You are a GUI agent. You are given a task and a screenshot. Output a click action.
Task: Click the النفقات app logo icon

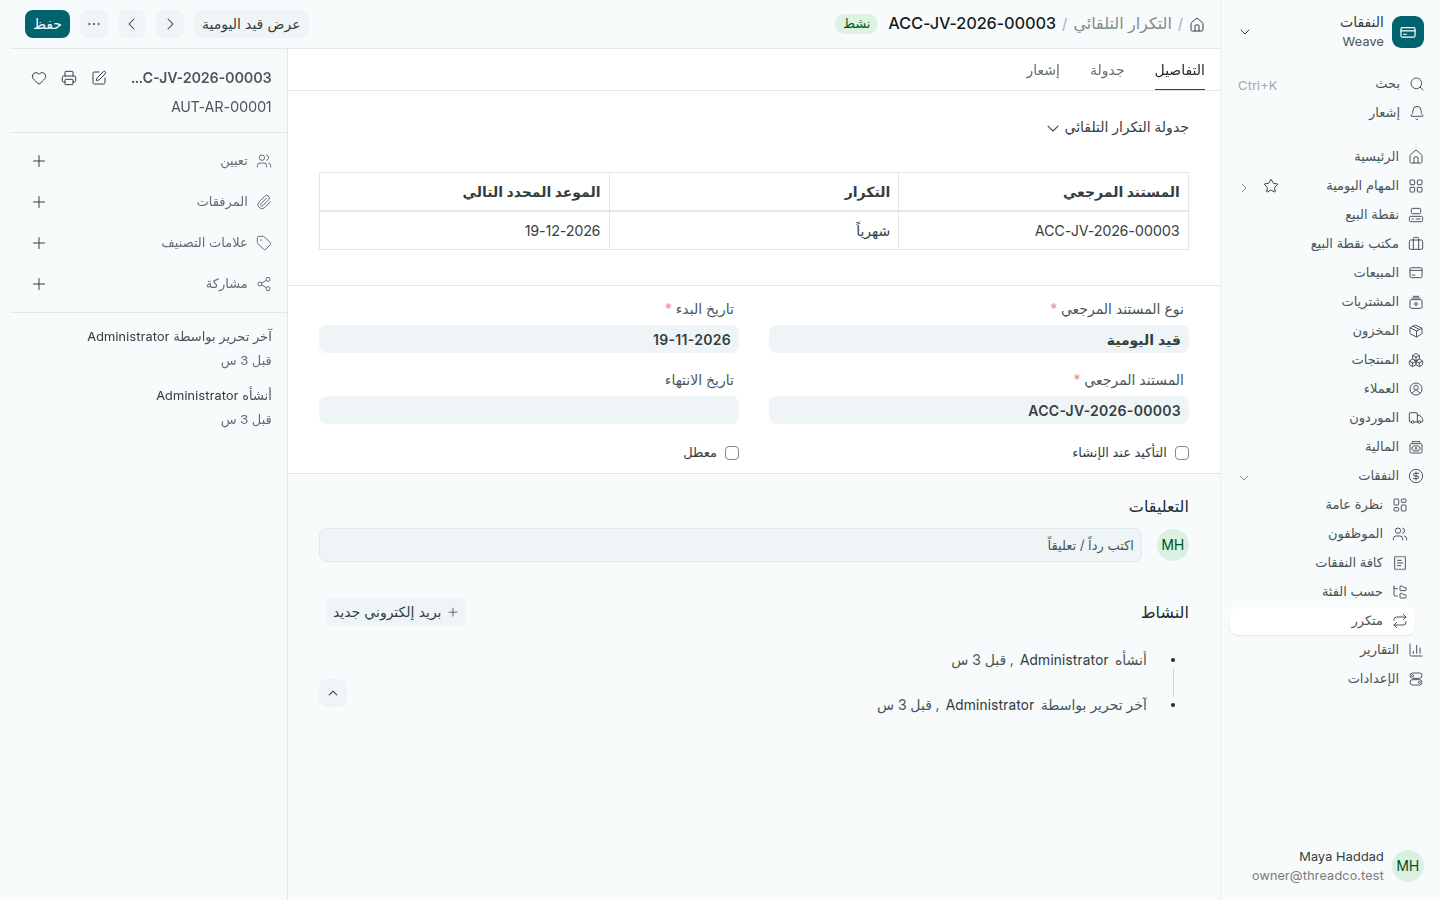[x=1408, y=32]
